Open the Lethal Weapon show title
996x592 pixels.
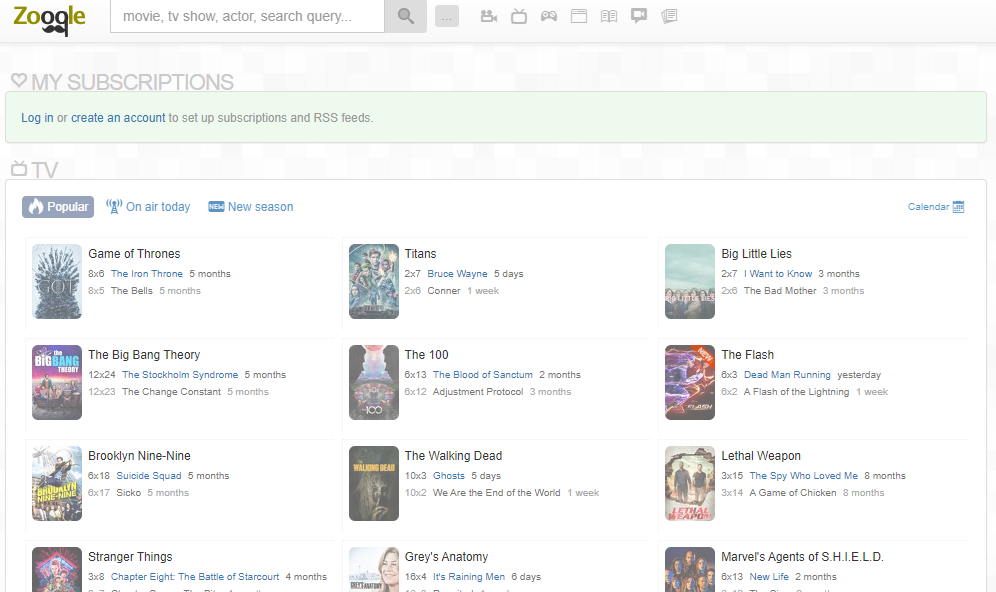[761, 455]
